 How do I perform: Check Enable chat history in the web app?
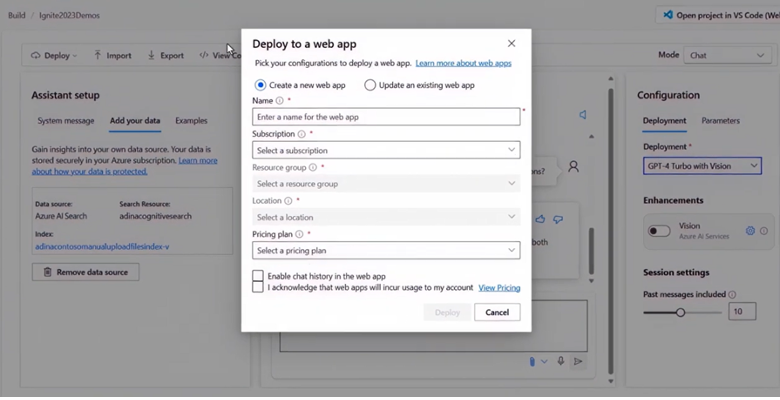pos(258,276)
